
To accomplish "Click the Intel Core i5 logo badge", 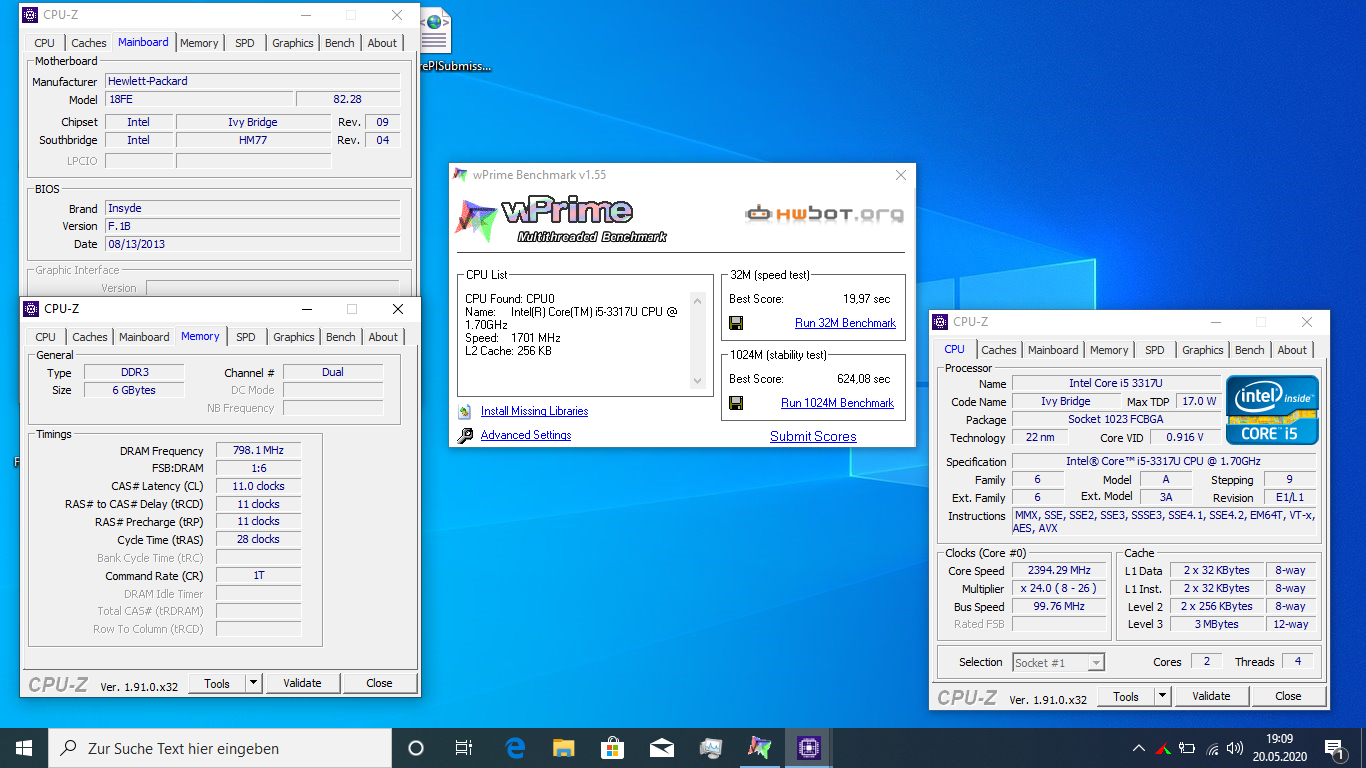I will click(x=1272, y=410).
